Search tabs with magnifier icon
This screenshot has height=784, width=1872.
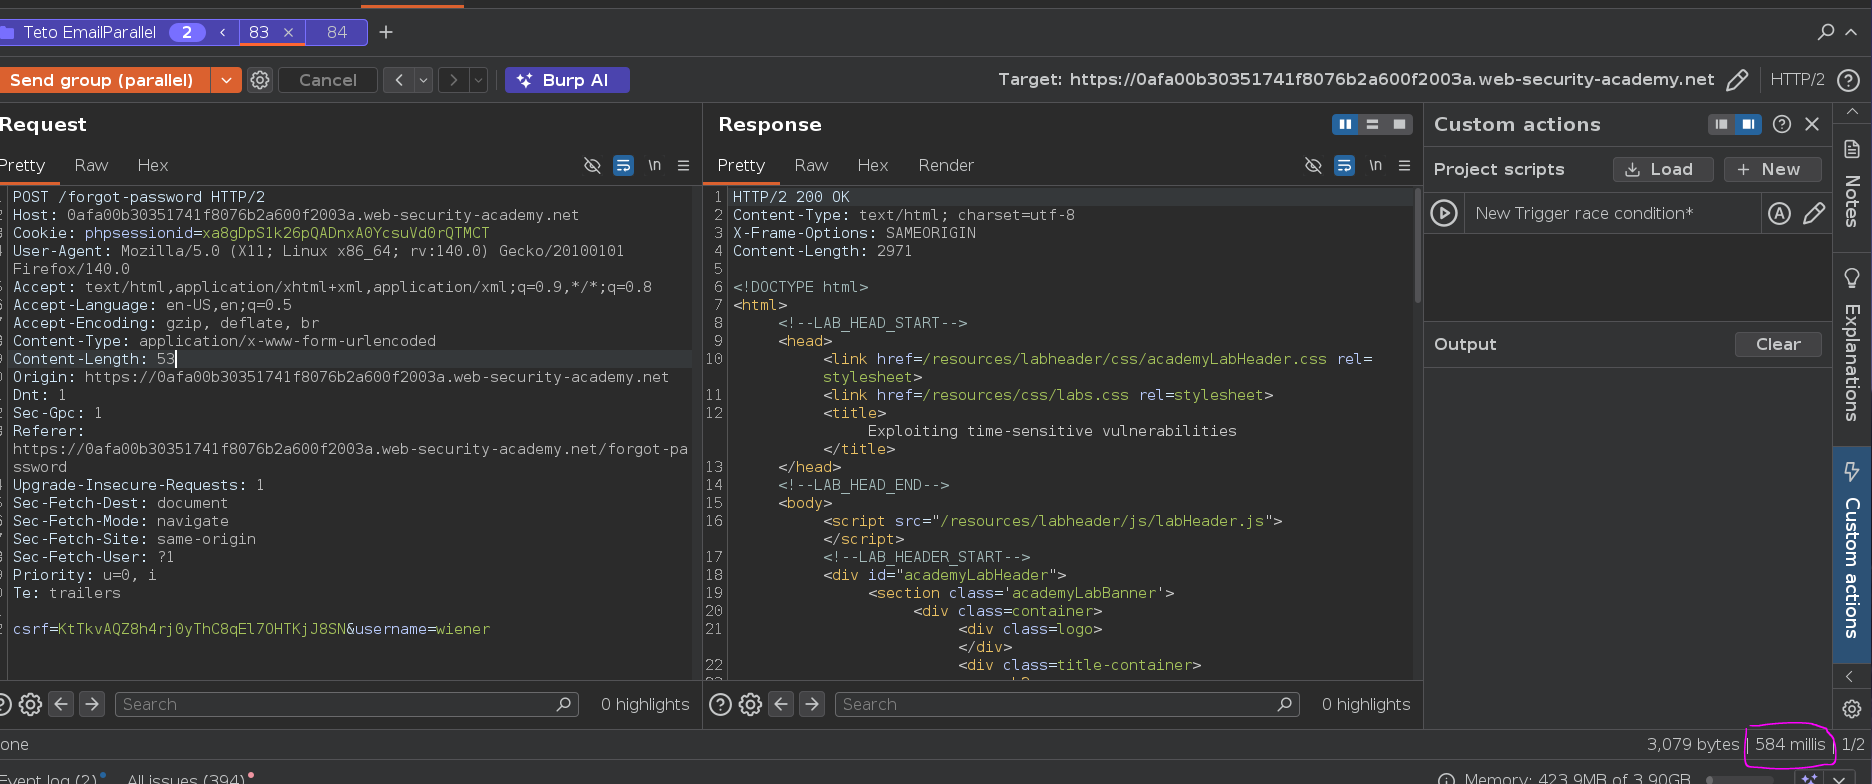(x=1826, y=32)
